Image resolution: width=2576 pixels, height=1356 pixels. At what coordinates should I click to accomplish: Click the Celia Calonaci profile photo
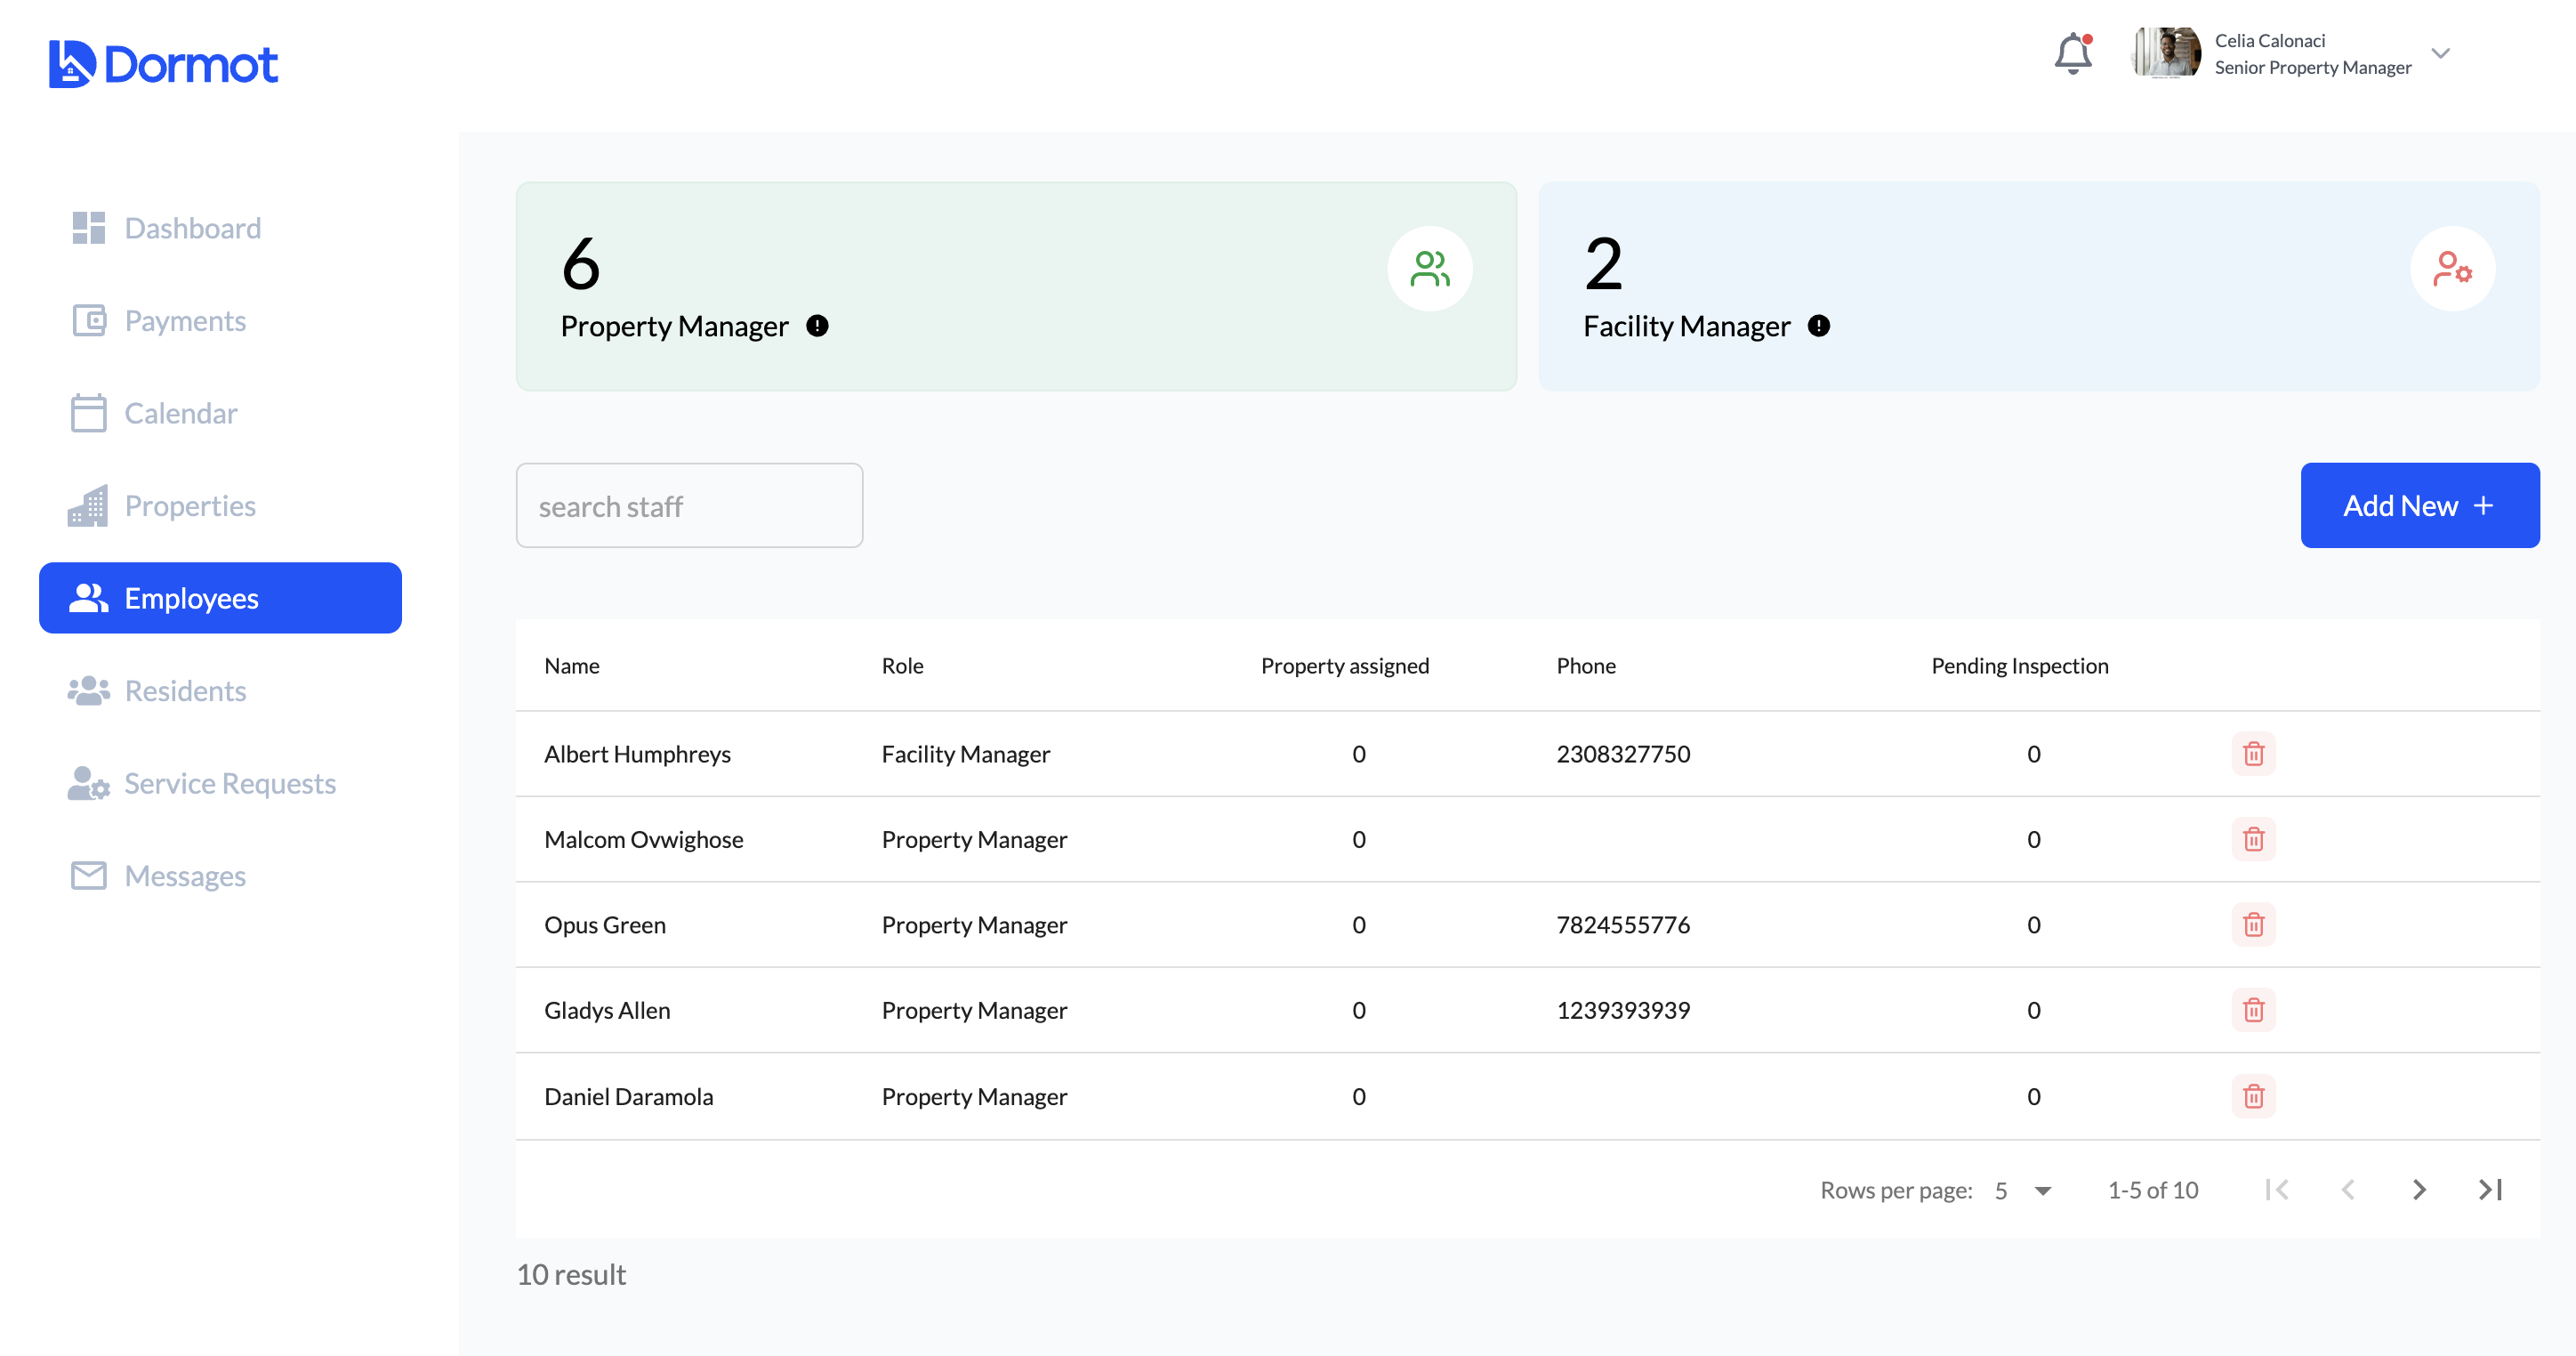(x=2166, y=53)
